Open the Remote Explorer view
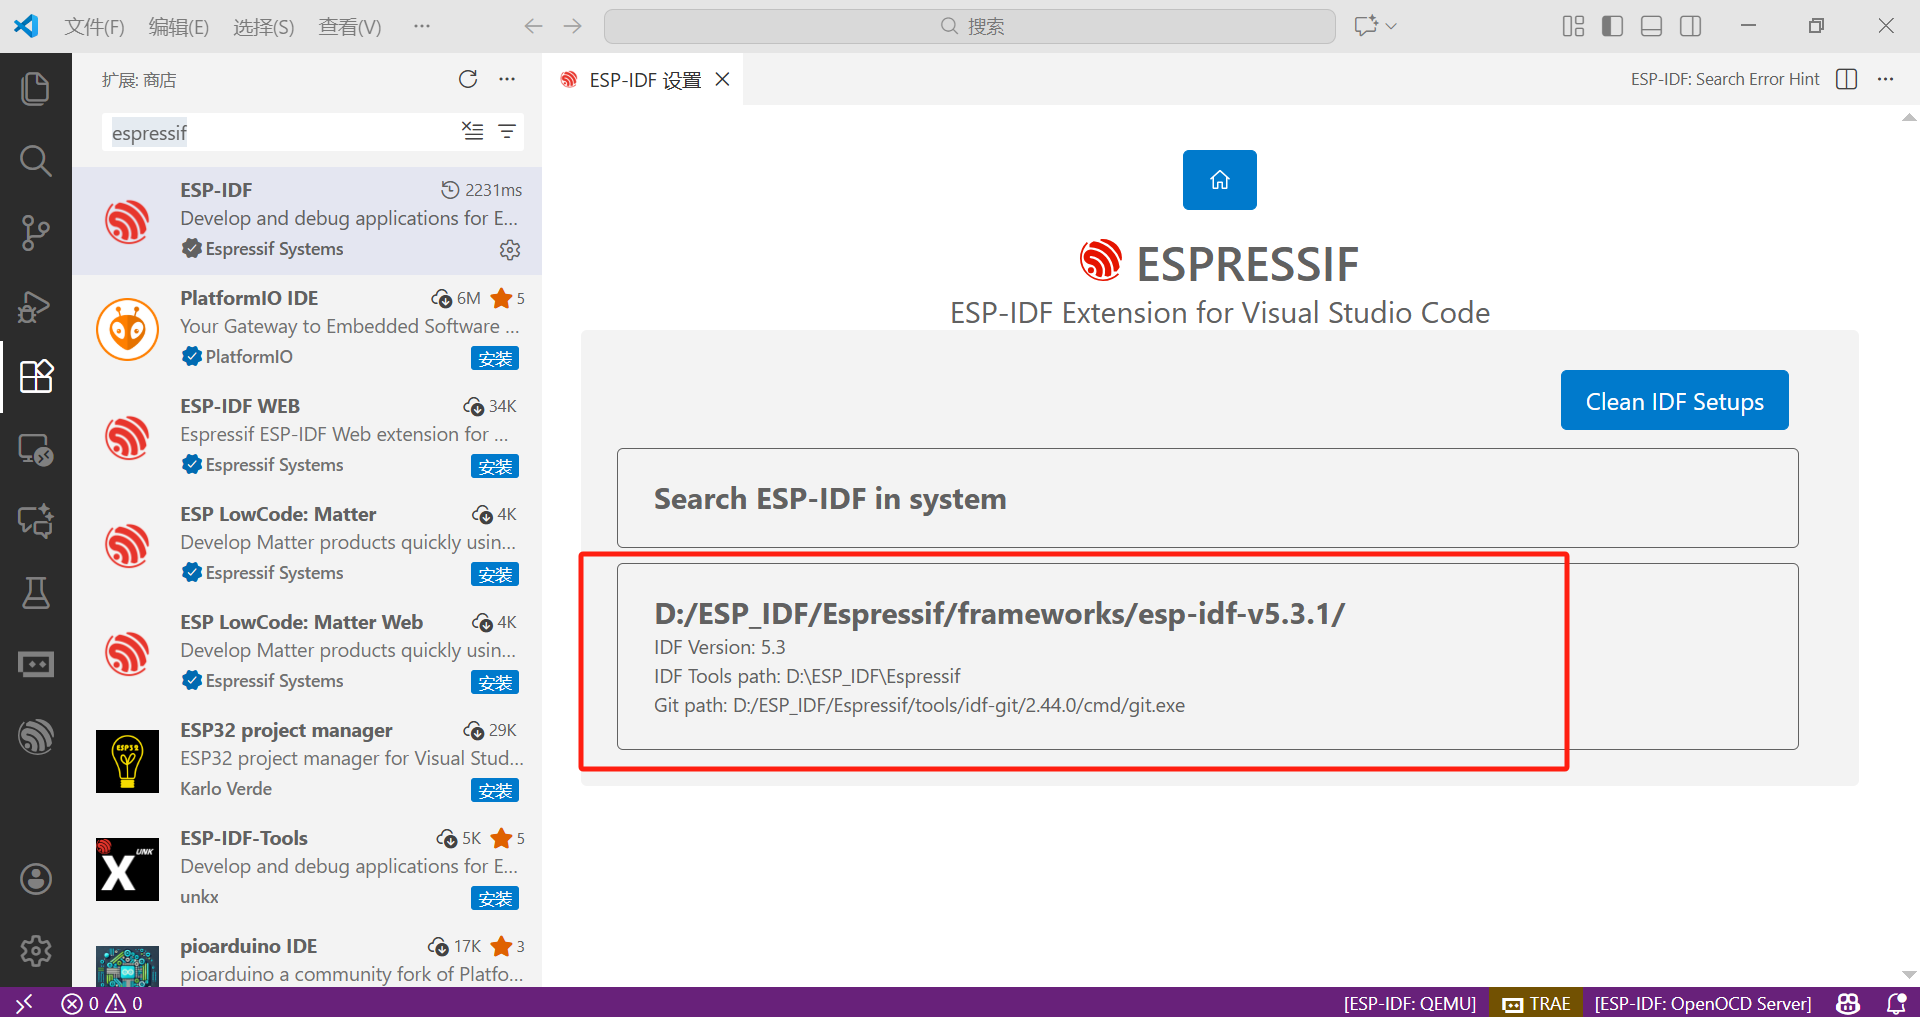This screenshot has height=1017, width=1920. (x=36, y=449)
